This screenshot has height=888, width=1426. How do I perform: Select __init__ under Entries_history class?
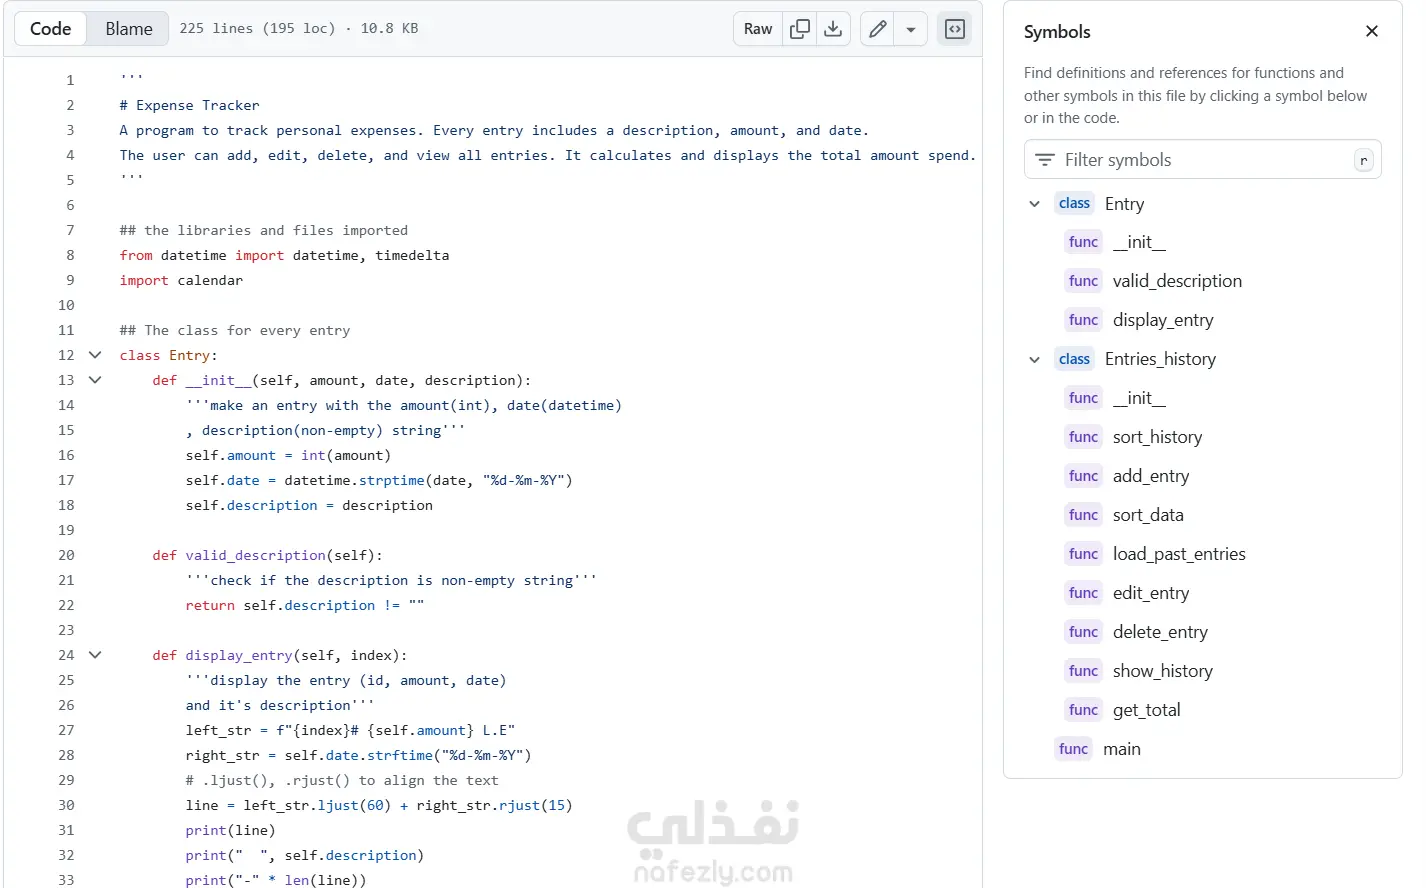click(x=1139, y=398)
